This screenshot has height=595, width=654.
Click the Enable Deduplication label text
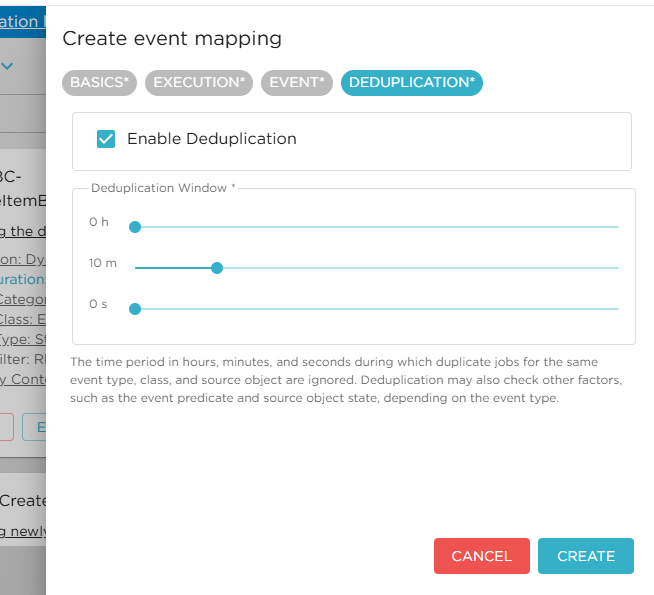(211, 139)
